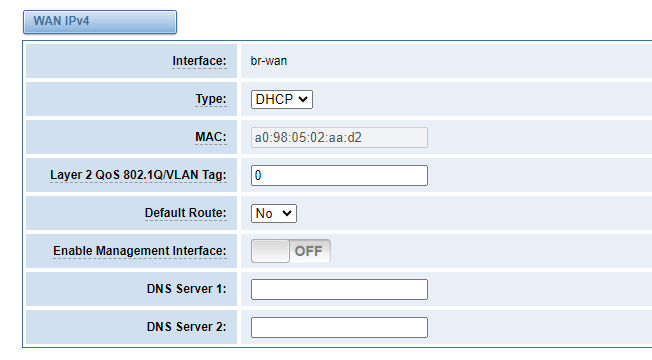The image size is (652, 360).
Task: Click into the DNS Server 1 field
Action: coord(339,289)
